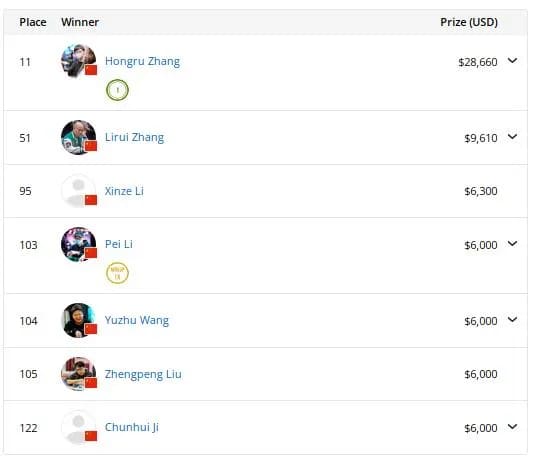Expand the $28,660 prize row details
Screen dimensions: 533x463
512,61
